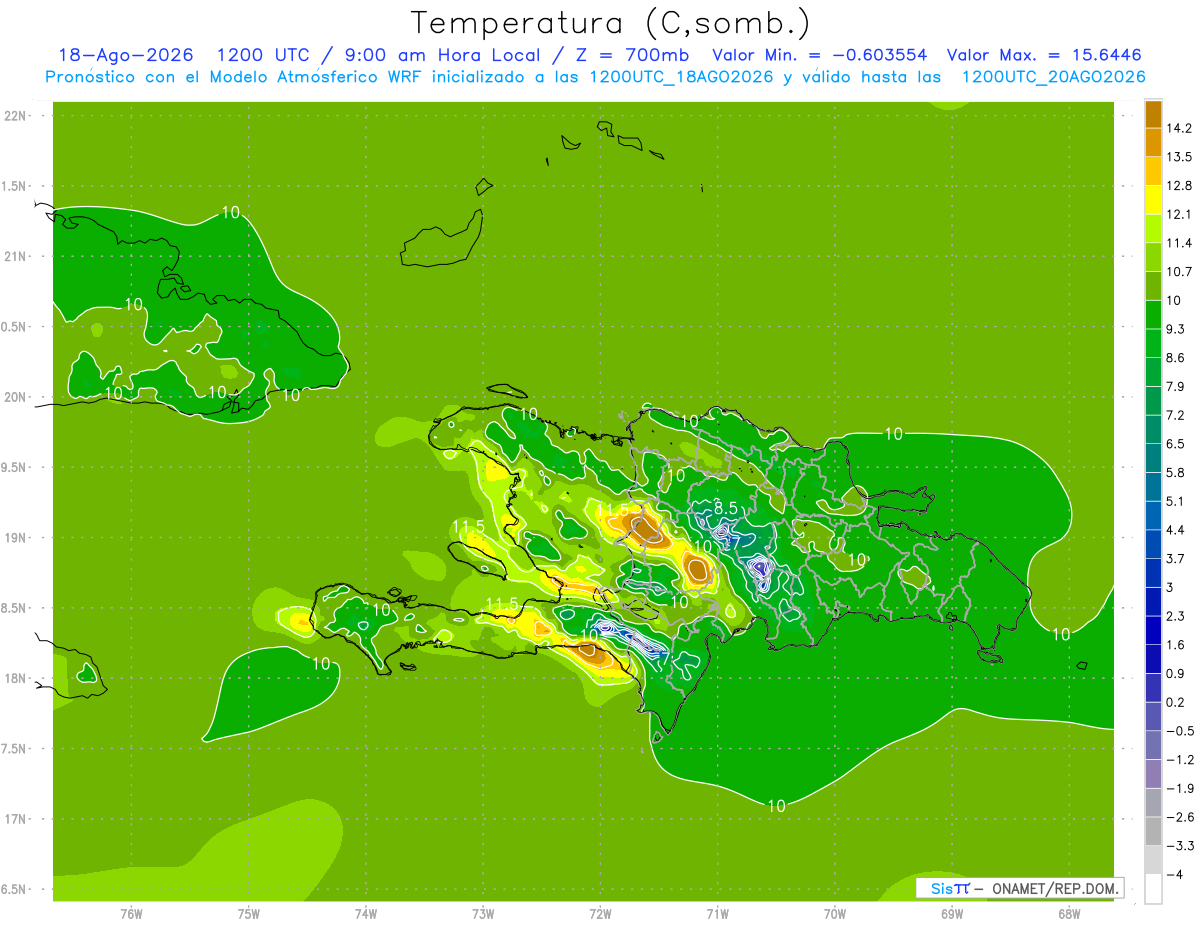
Task: Click the 18N latitude axis label
Action: pyautogui.click(x=15, y=679)
